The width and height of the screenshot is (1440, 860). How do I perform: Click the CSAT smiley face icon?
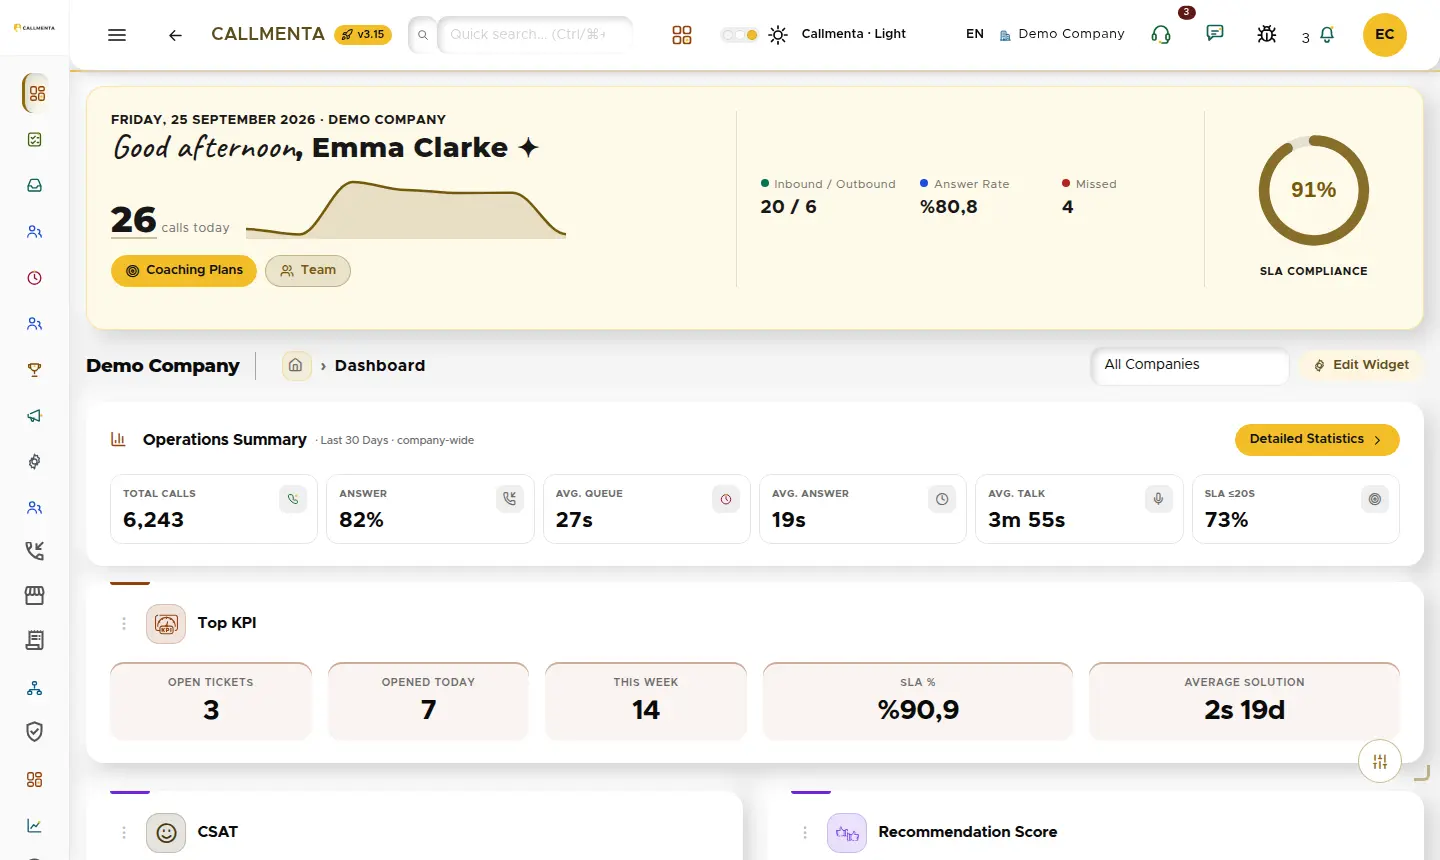pos(166,833)
